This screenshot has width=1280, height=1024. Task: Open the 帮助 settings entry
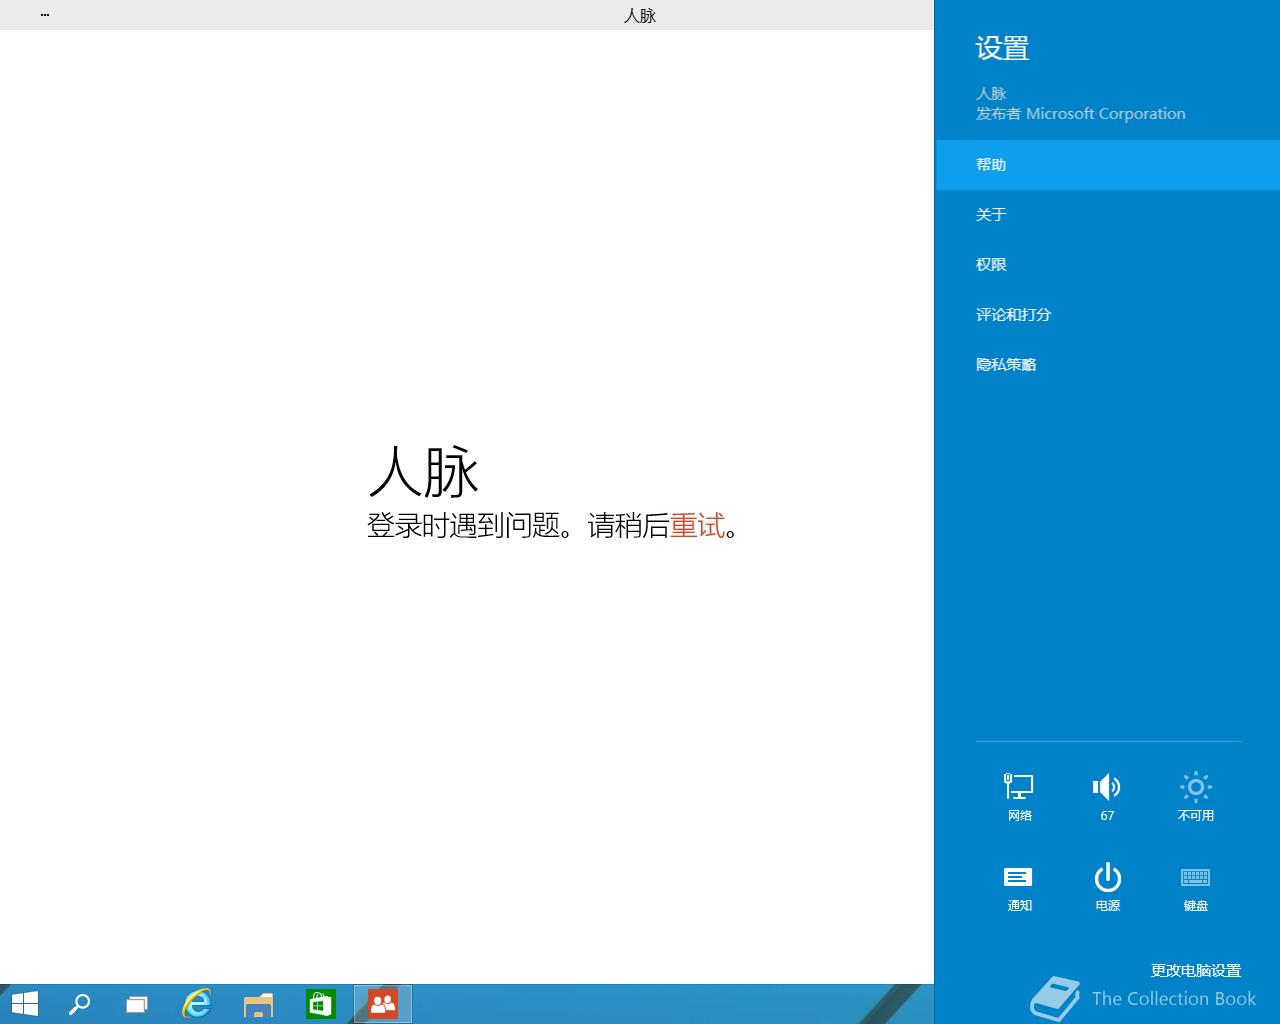tap(1107, 165)
